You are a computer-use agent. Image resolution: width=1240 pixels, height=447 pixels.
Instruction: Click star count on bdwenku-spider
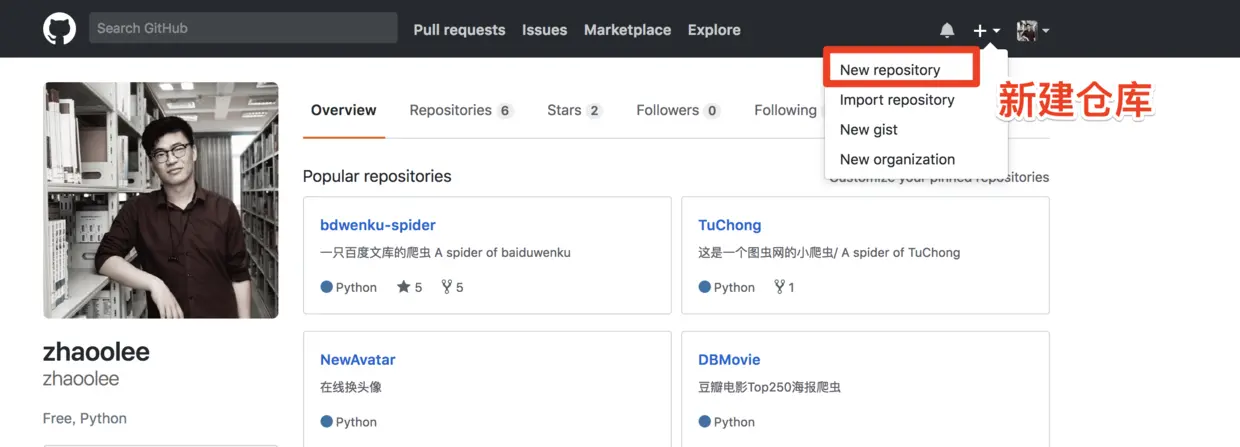(x=410, y=287)
